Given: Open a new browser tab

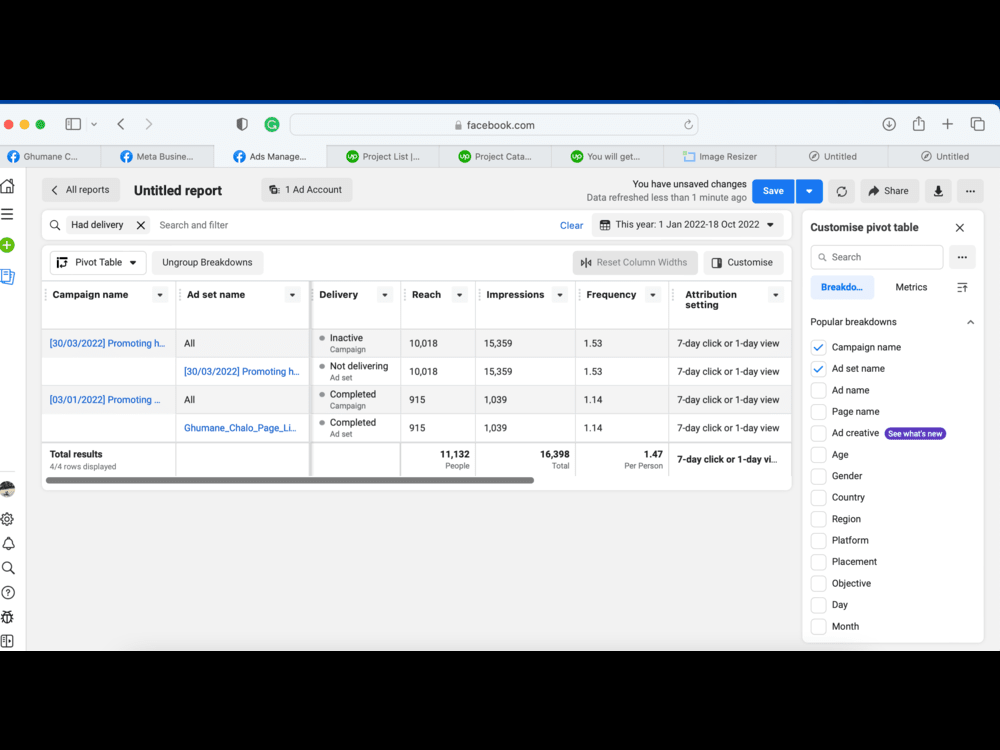Looking at the screenshot, I should coord(948,124).
